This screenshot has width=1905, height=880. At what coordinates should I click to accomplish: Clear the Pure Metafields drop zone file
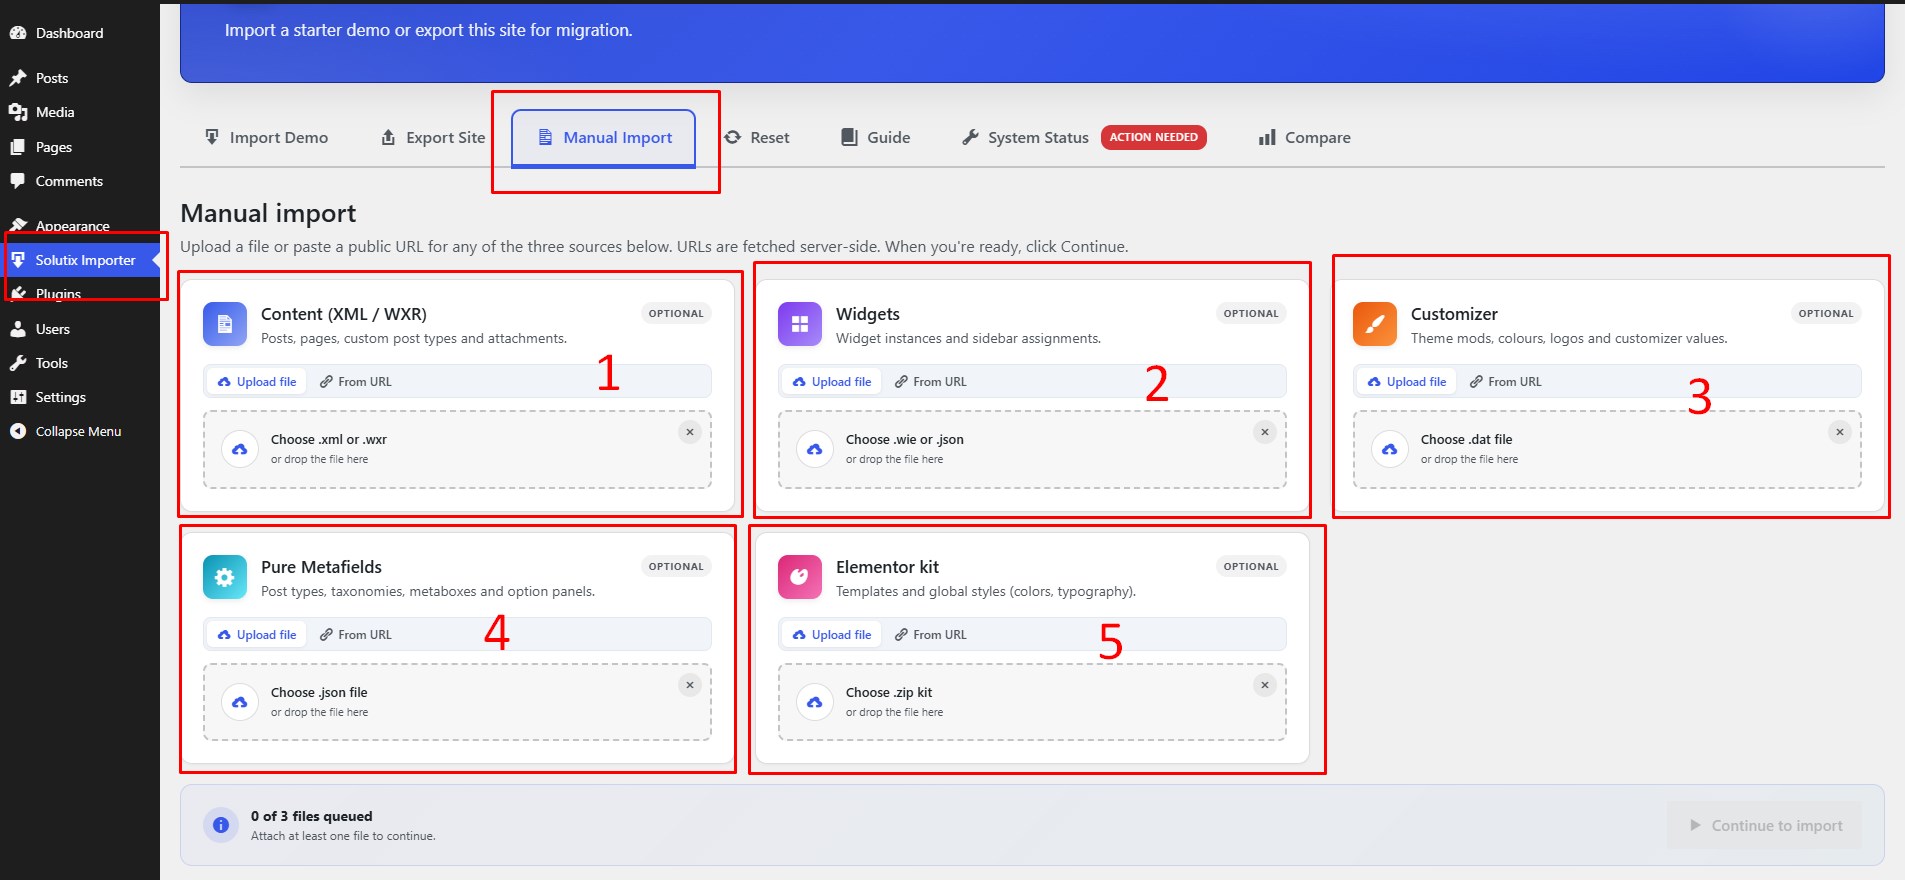[690, 685]
